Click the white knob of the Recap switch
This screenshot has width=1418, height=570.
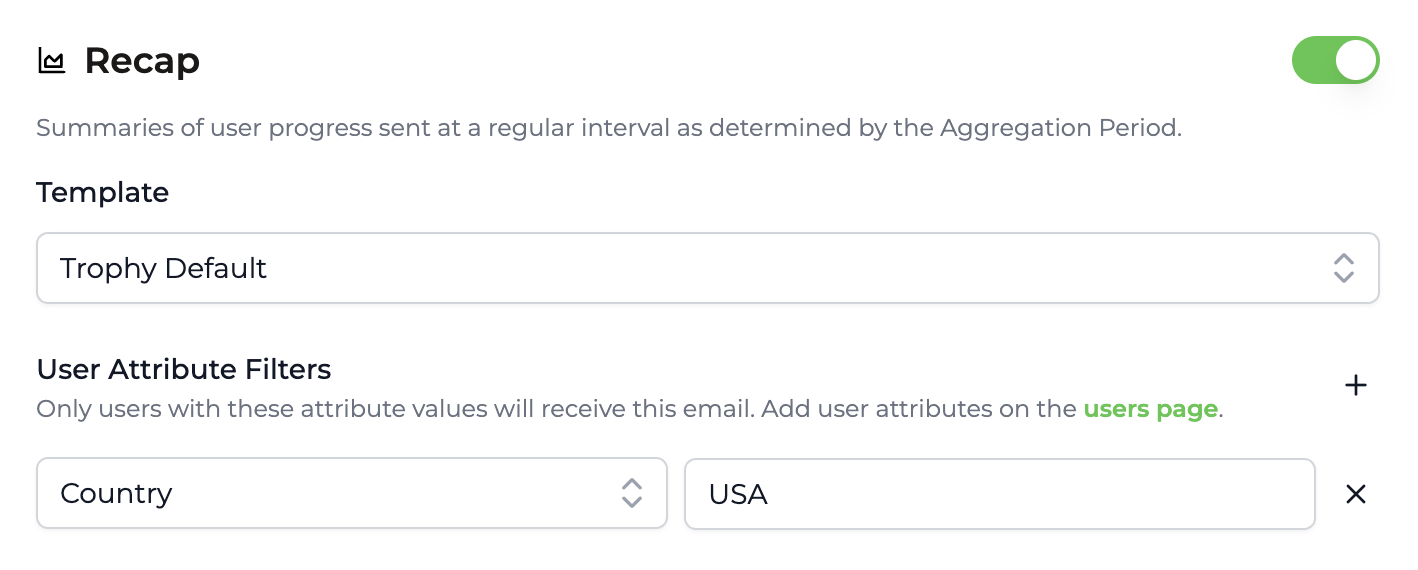pyautogui.click(x=1355, y=61)
